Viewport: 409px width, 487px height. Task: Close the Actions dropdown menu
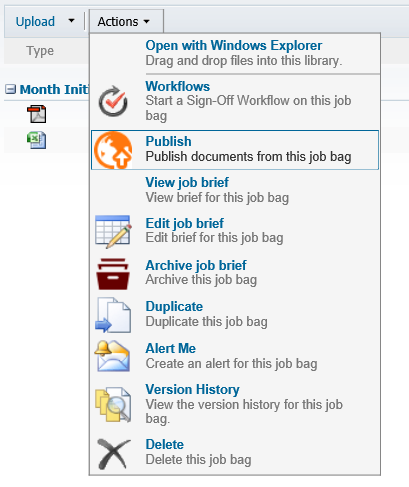[x=123, y=22]
